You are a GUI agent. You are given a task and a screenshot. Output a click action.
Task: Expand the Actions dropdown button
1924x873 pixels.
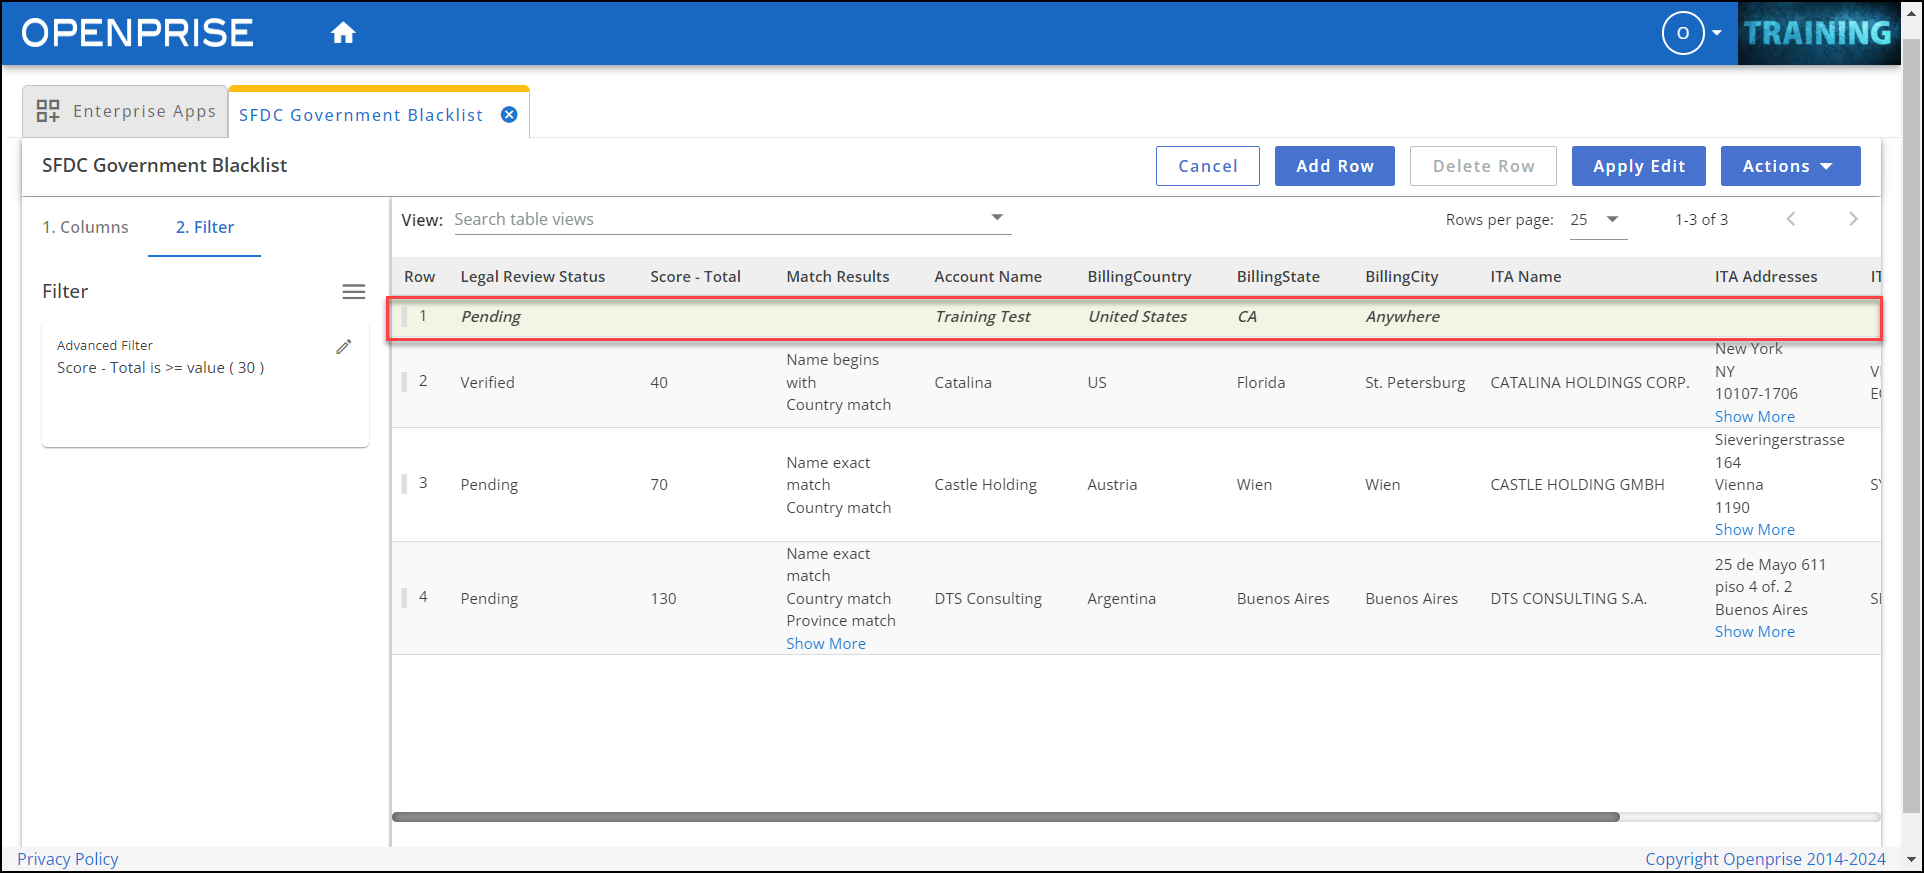pyautogui.click(x=1789, y=166)
